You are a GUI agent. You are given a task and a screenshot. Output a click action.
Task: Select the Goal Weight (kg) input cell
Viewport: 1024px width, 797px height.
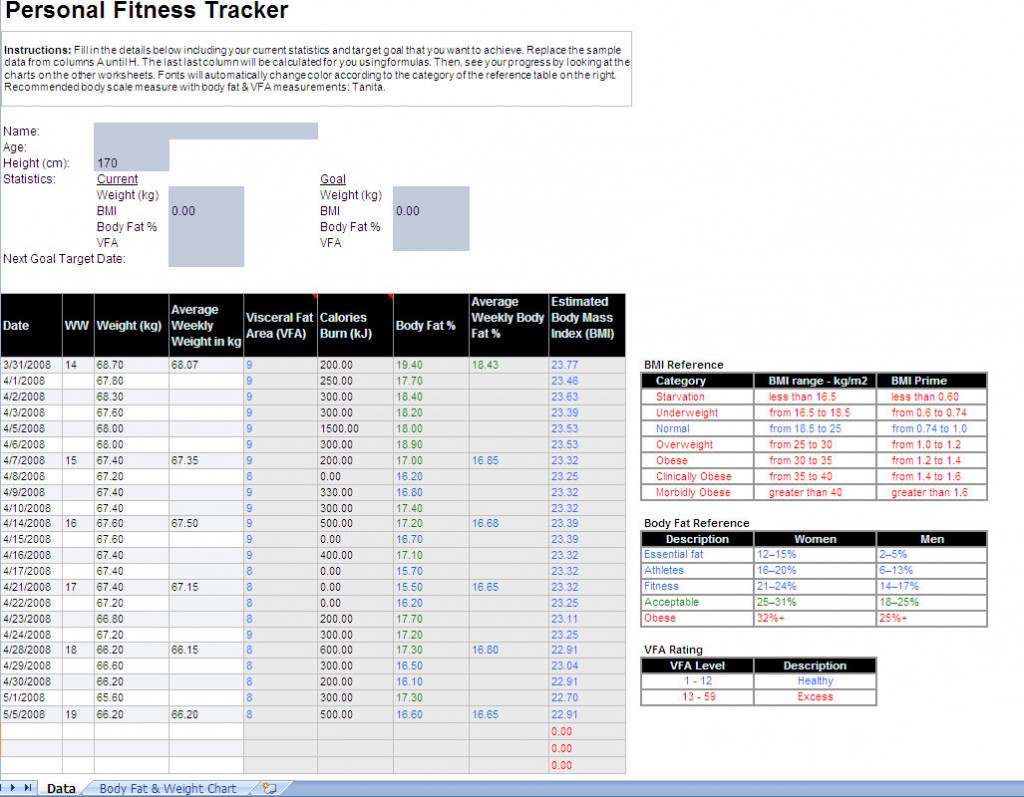[431, 195]
